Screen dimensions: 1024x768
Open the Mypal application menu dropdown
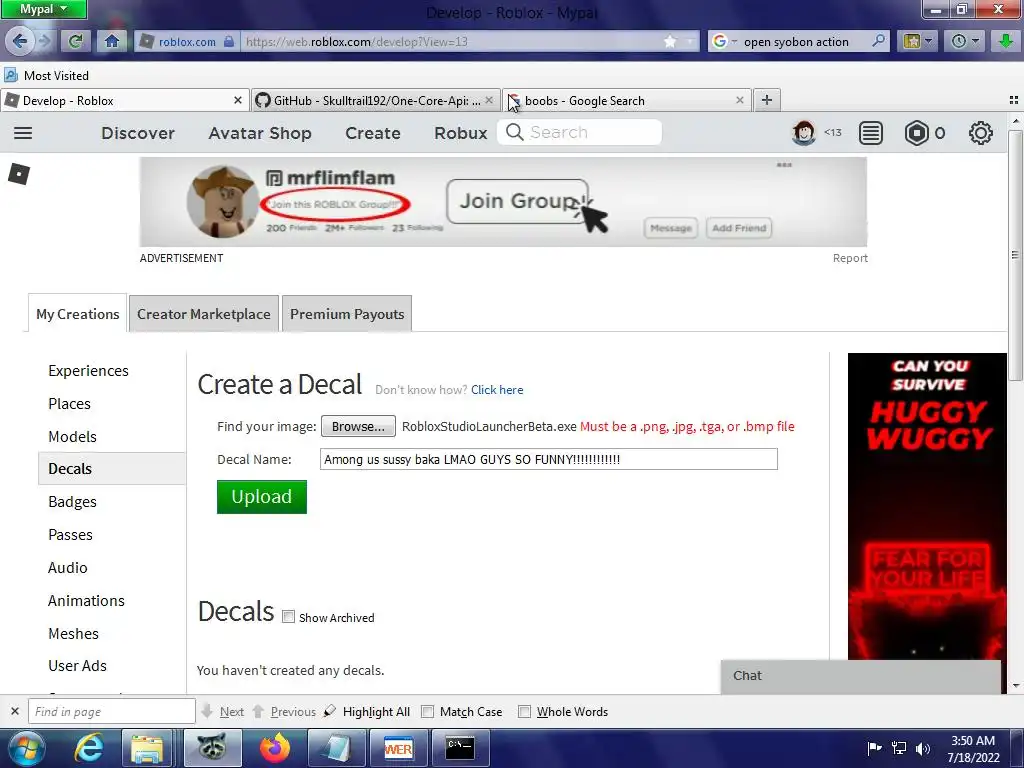(x=44, y=9)
